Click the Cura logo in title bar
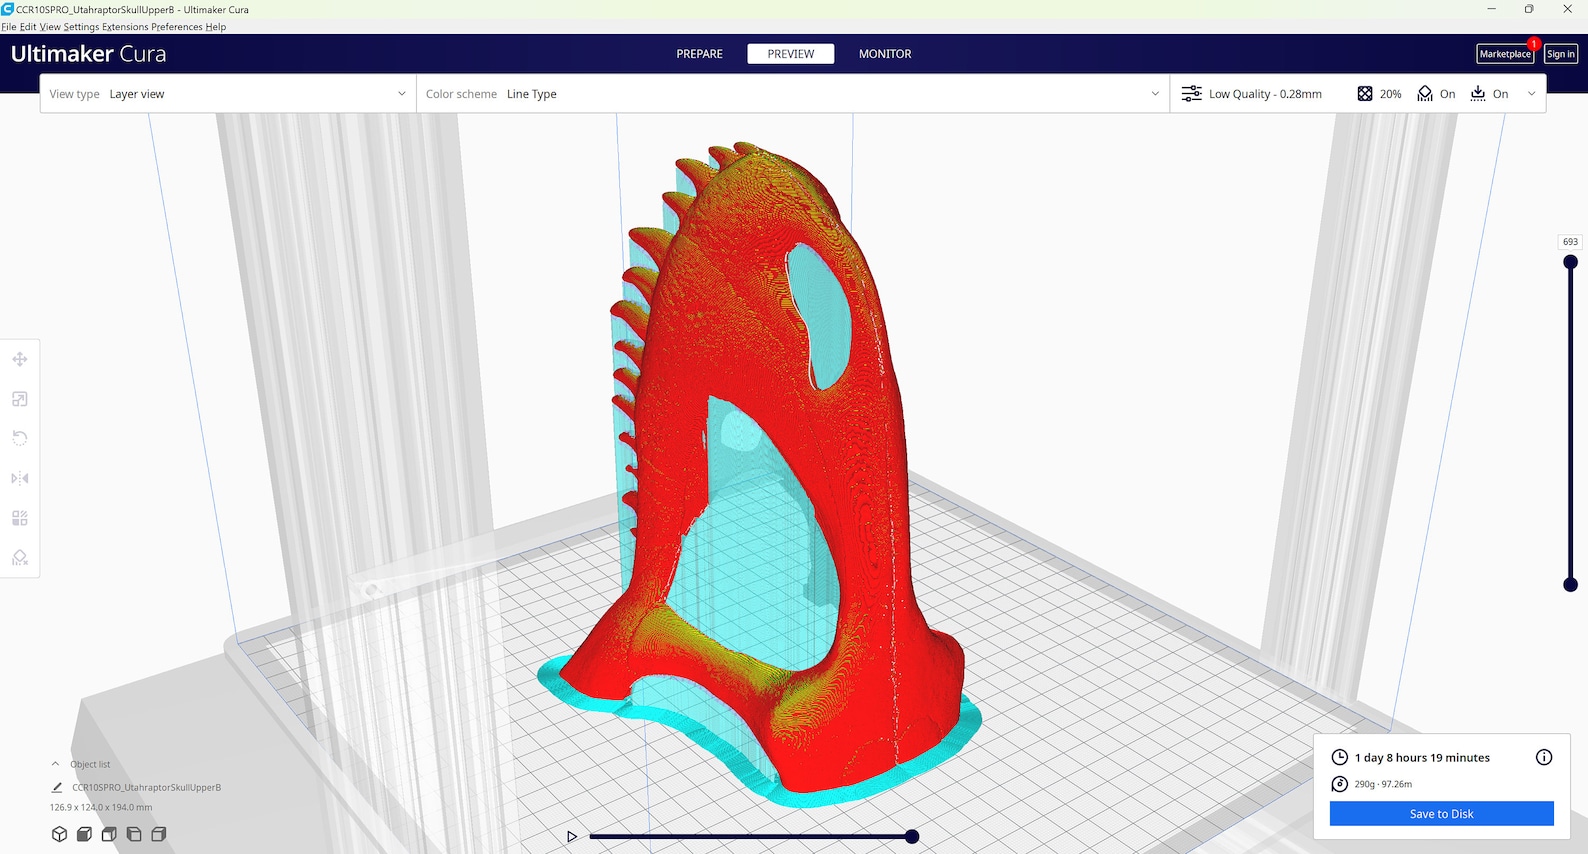1588x854 pixels. 8,9
